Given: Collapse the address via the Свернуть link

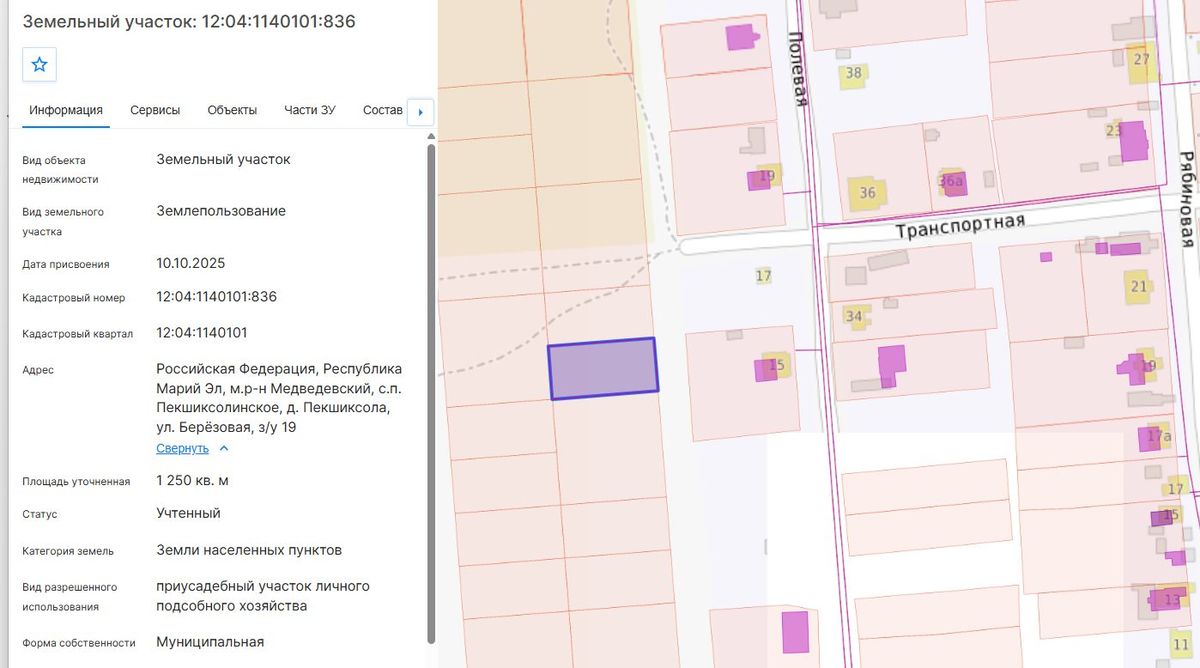Looking at the screenshot, I should (x=183, y=448).
